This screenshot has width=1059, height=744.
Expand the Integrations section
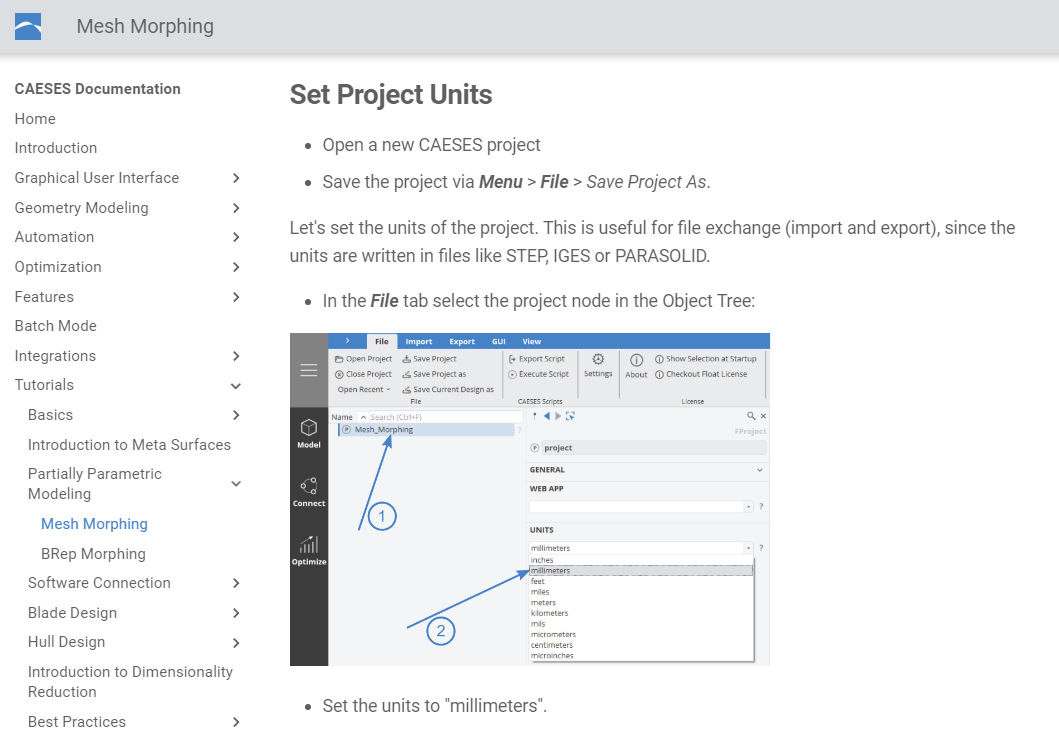pos(236,356)
